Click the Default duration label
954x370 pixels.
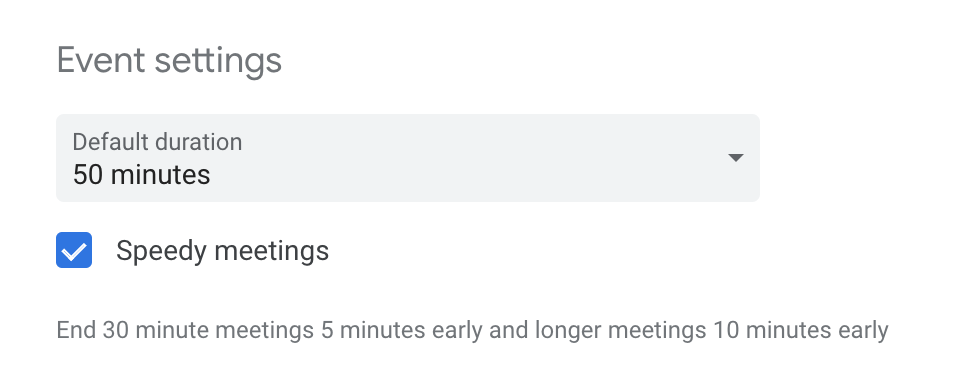pos(157,142)
